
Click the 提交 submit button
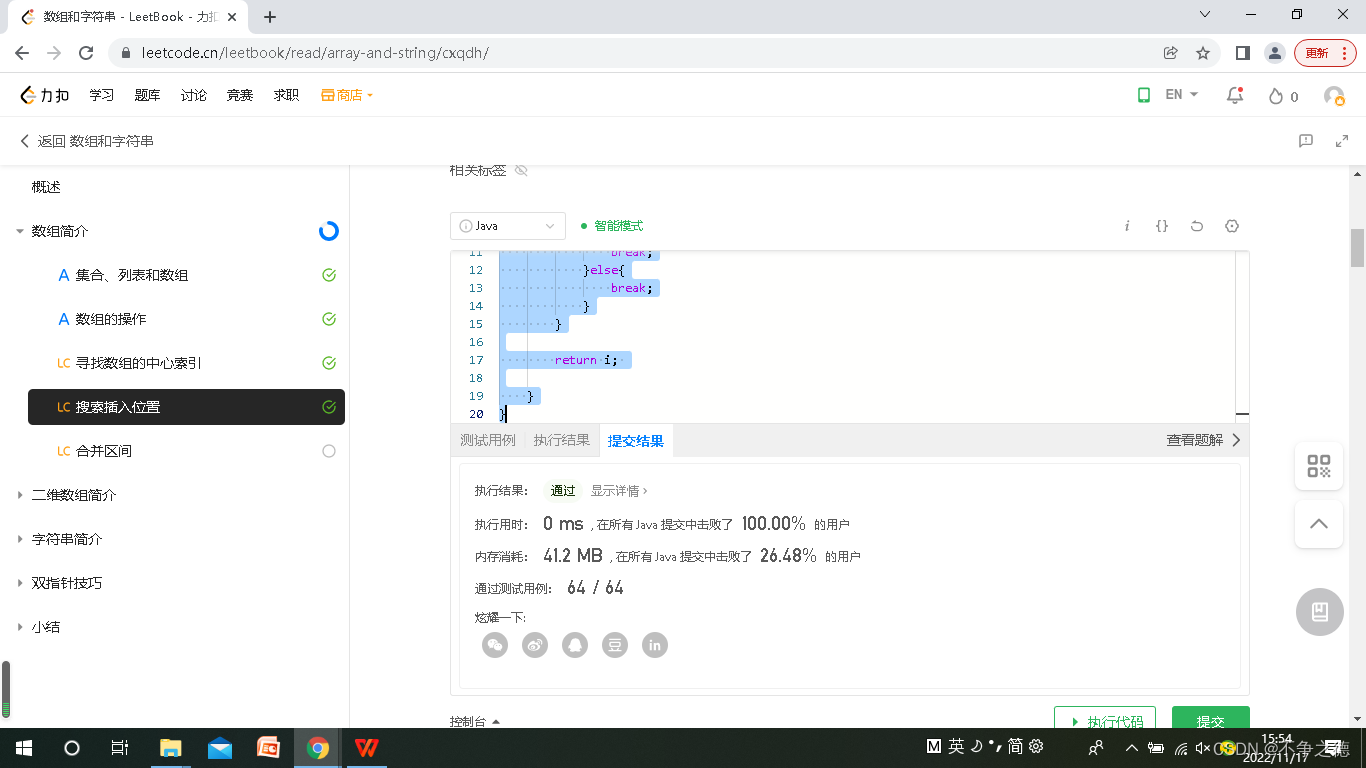pyautogui.click(x=1211, y=718)
